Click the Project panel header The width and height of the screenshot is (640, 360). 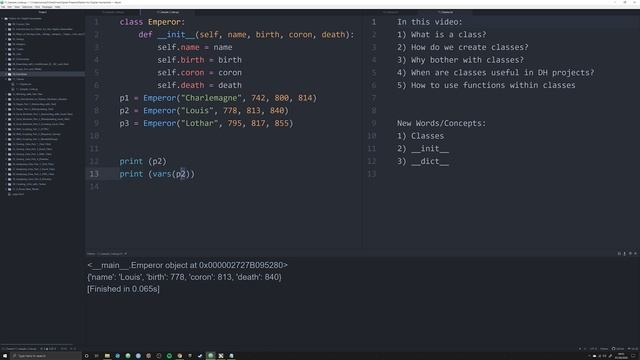[x=42, y=12]
